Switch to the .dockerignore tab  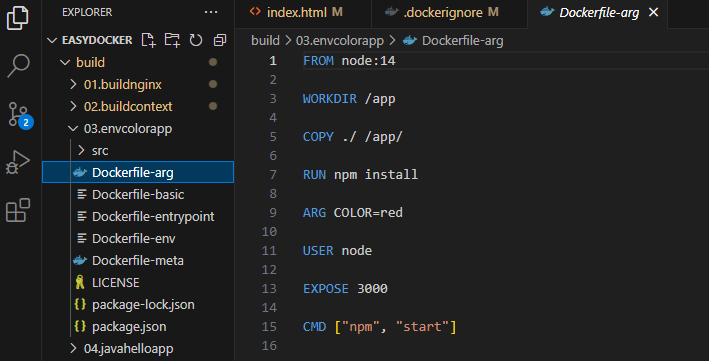449,13
